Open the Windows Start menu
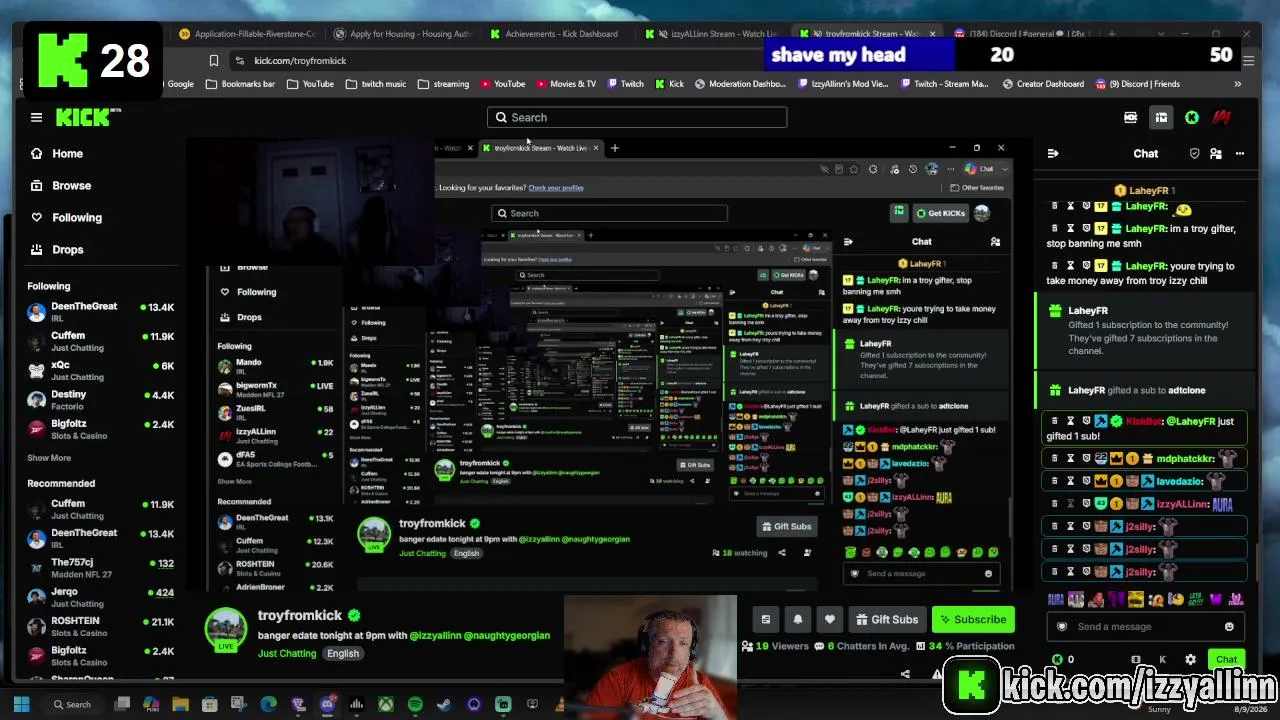Screen dimensions: 1280x720 [21, 705]
